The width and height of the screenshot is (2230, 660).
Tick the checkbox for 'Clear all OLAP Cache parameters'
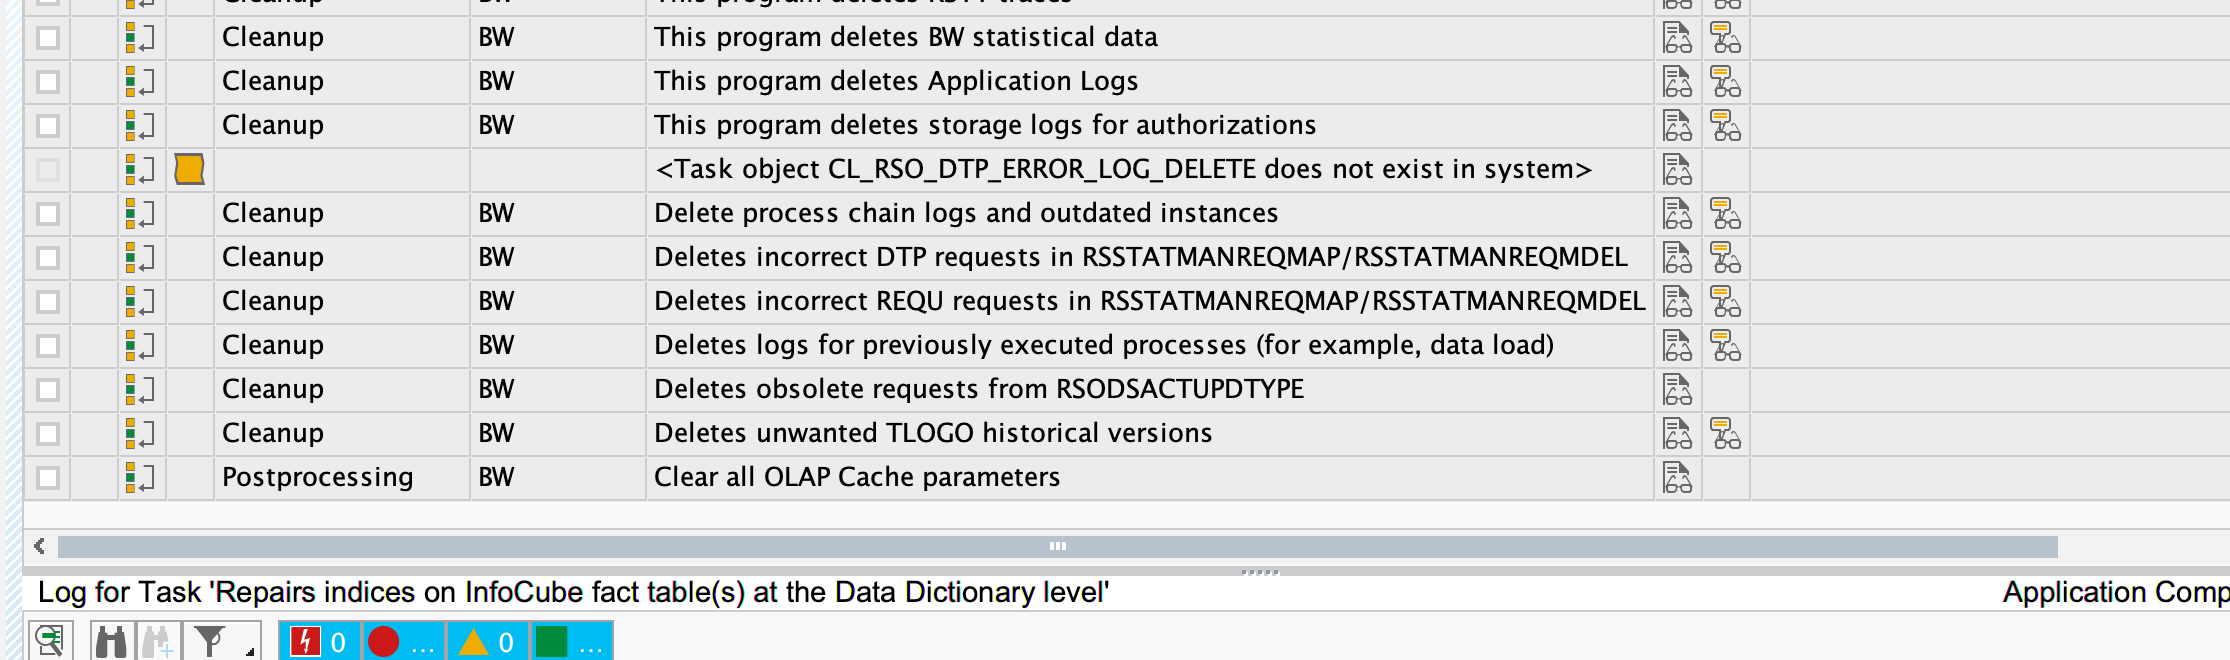(48, 478)
